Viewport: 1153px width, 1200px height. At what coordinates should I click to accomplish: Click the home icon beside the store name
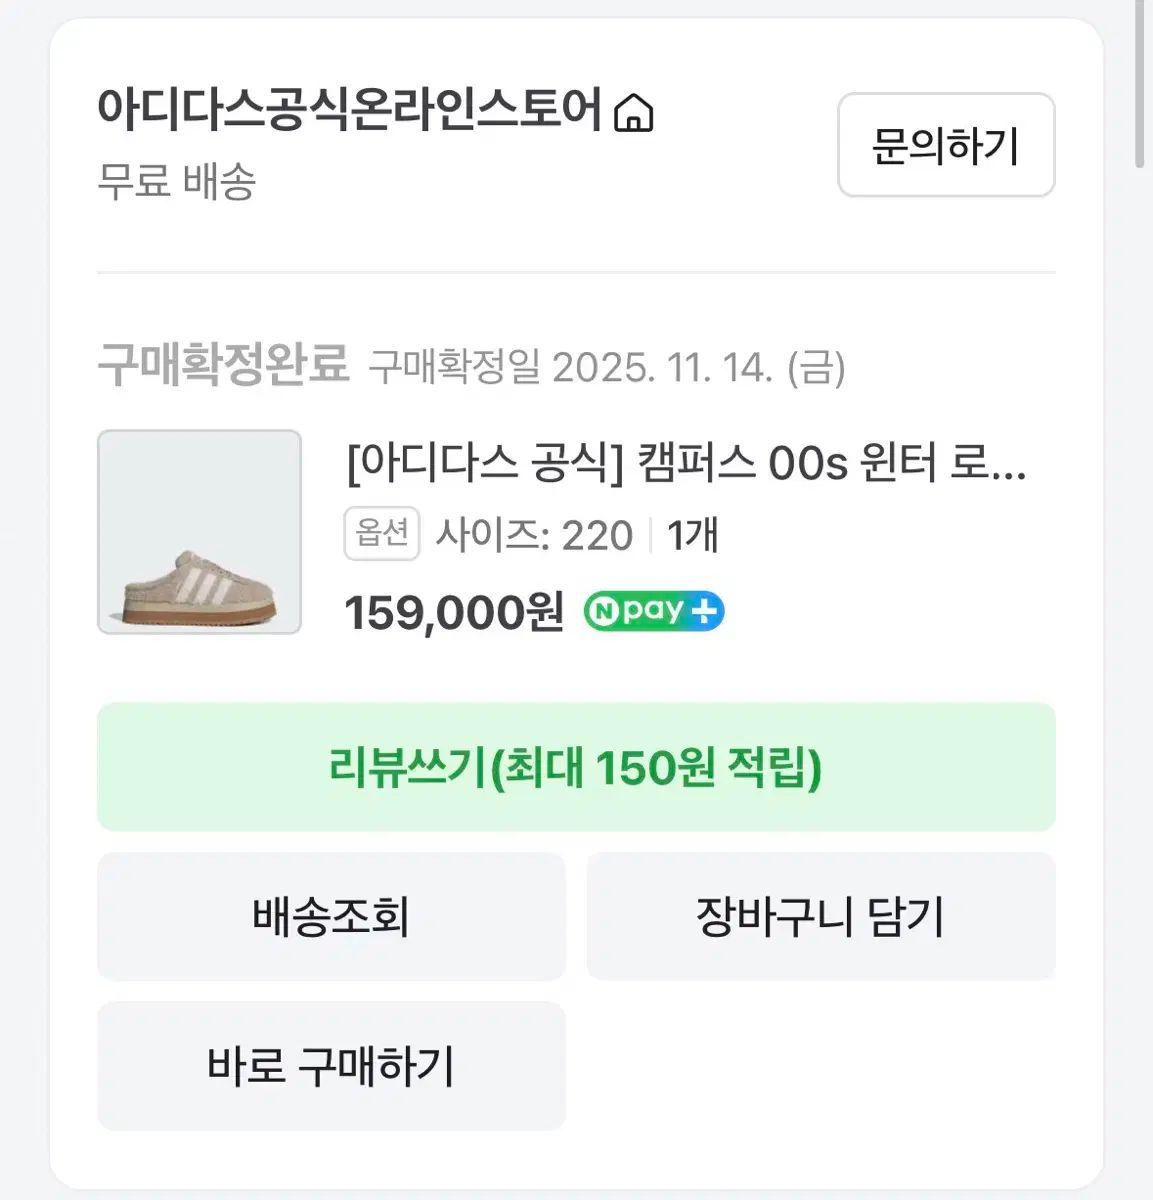click(x=632, y=112)
